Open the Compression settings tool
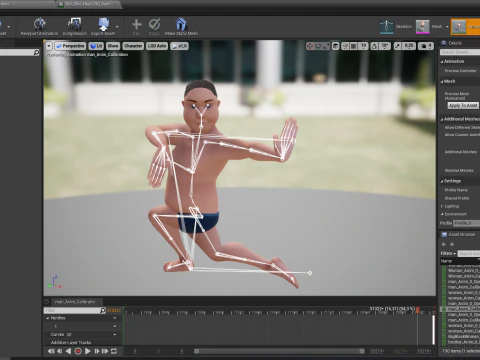480x360 pixels. pyautogui.click(x=74, y=27)
